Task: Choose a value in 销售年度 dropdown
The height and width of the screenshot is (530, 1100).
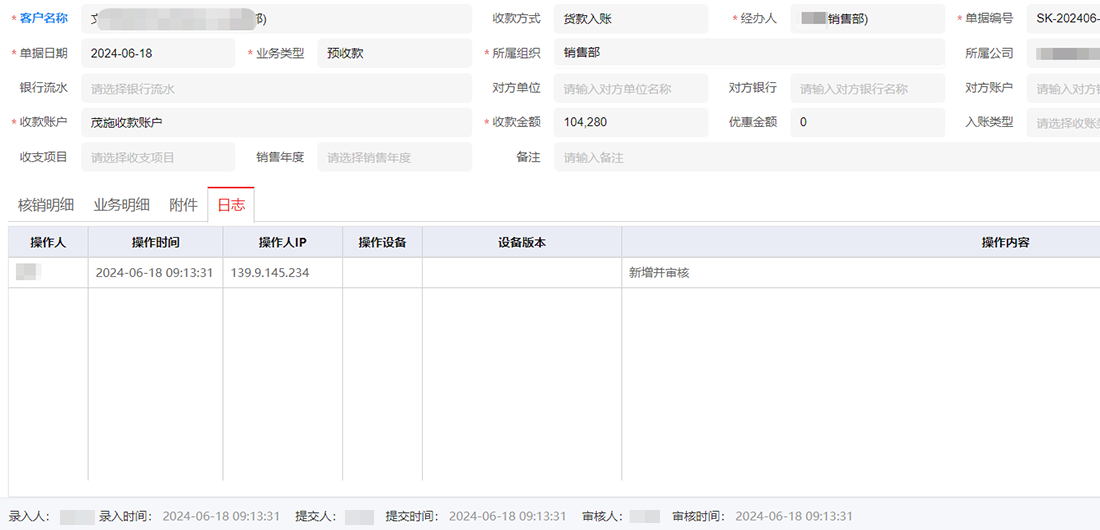Action: [x=394, y=157]
